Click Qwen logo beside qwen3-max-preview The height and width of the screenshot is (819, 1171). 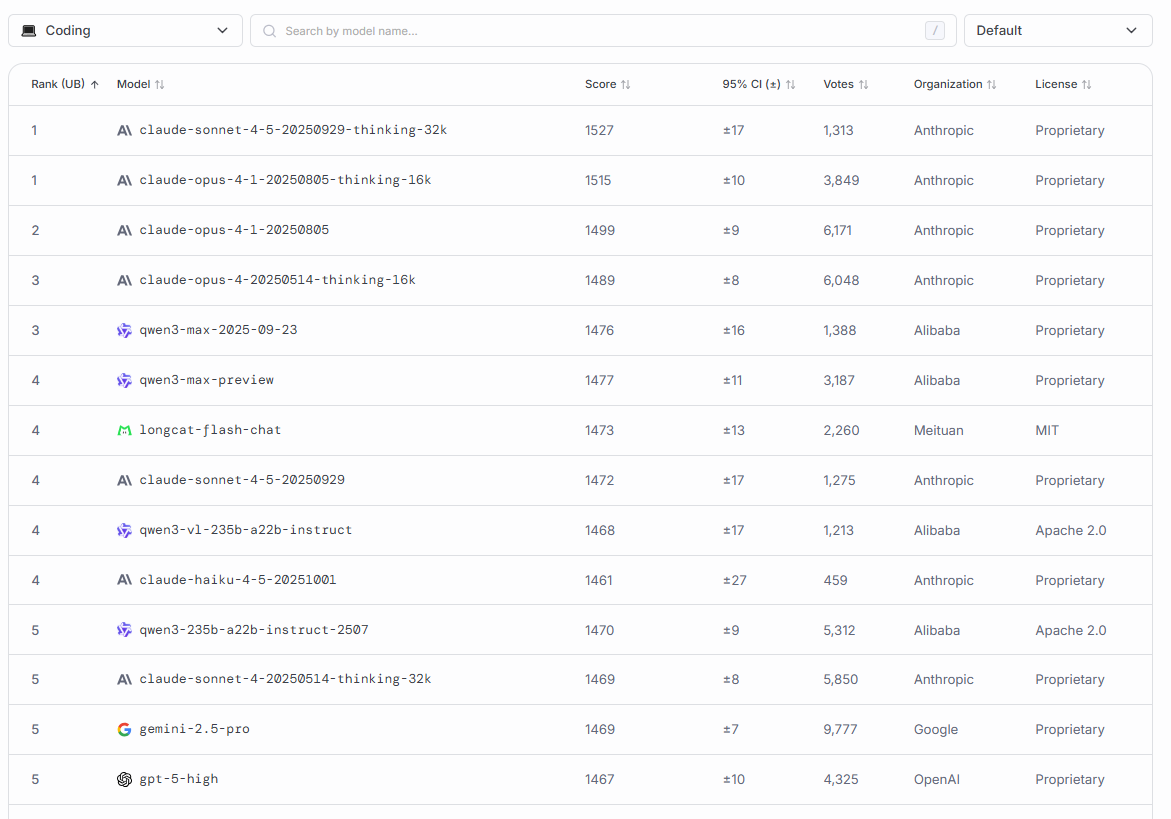(125, 380)
